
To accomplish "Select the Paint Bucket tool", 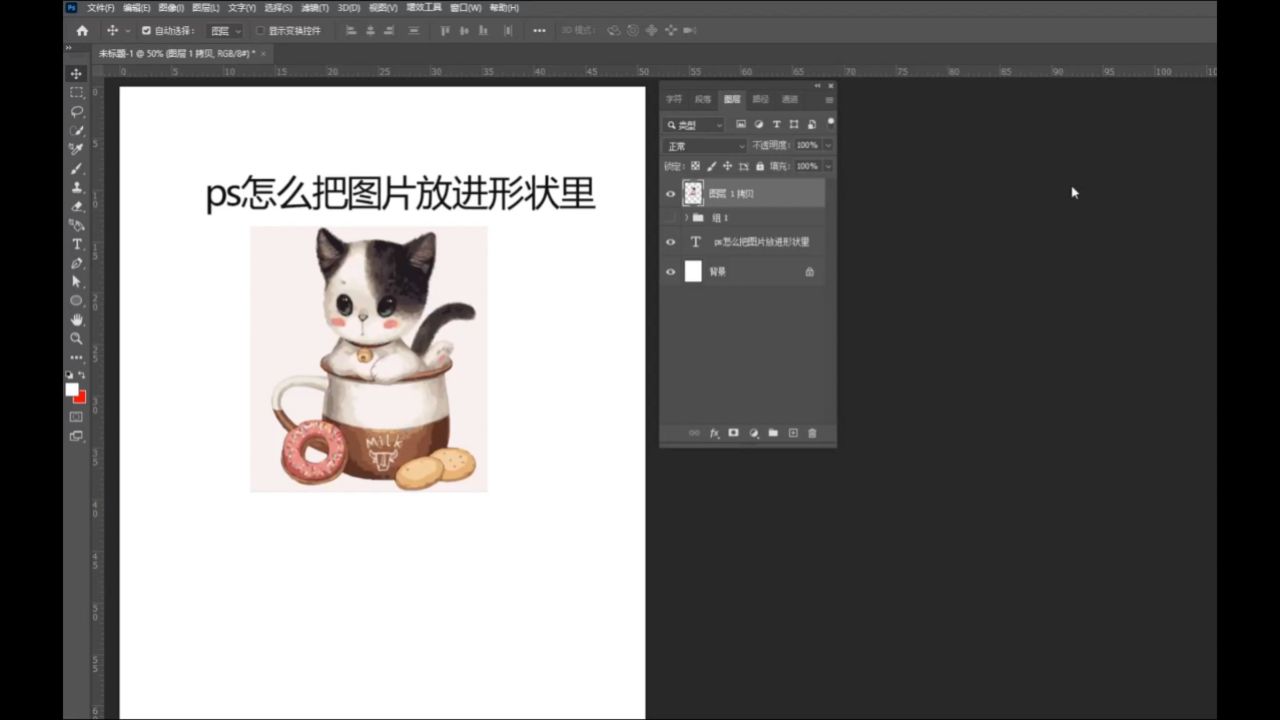I will 76,225.
